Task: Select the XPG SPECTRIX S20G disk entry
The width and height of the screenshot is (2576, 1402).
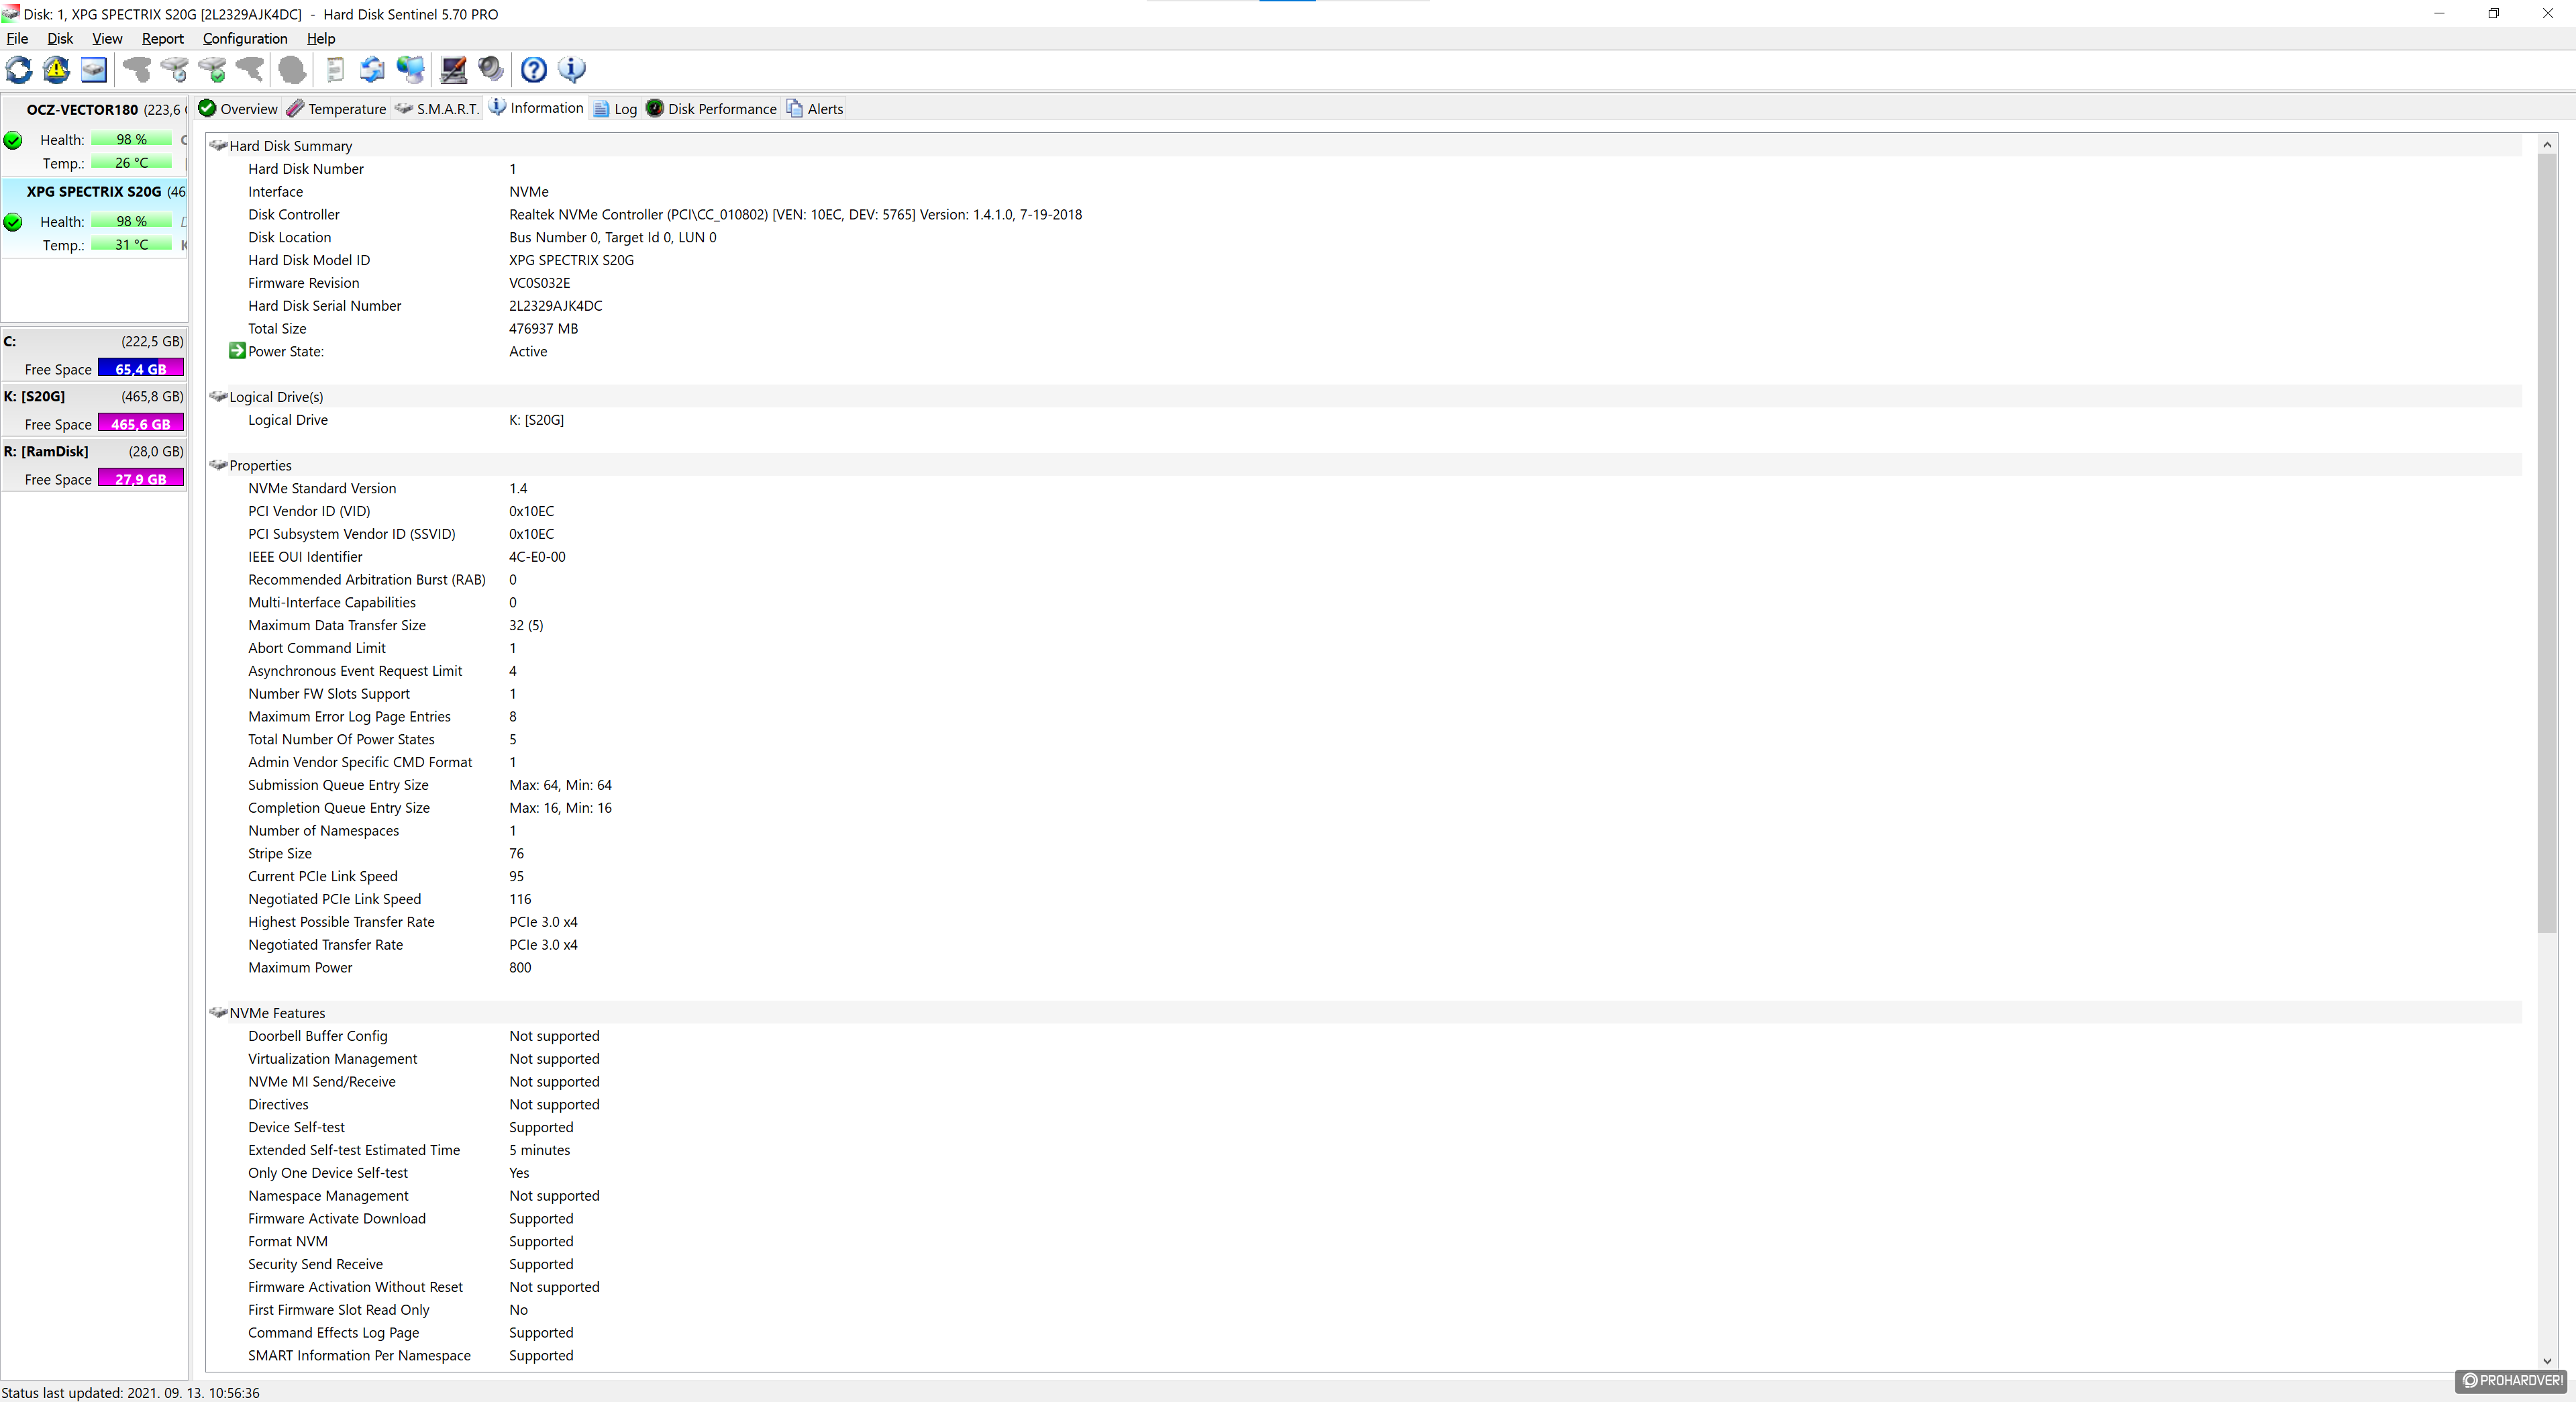Action: click(x=94, y=218)
